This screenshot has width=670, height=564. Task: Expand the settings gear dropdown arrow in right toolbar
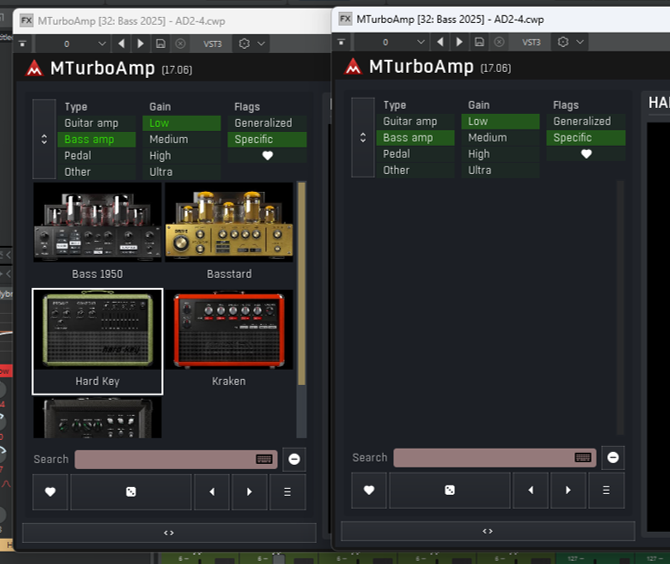click(x=580, y=42)
